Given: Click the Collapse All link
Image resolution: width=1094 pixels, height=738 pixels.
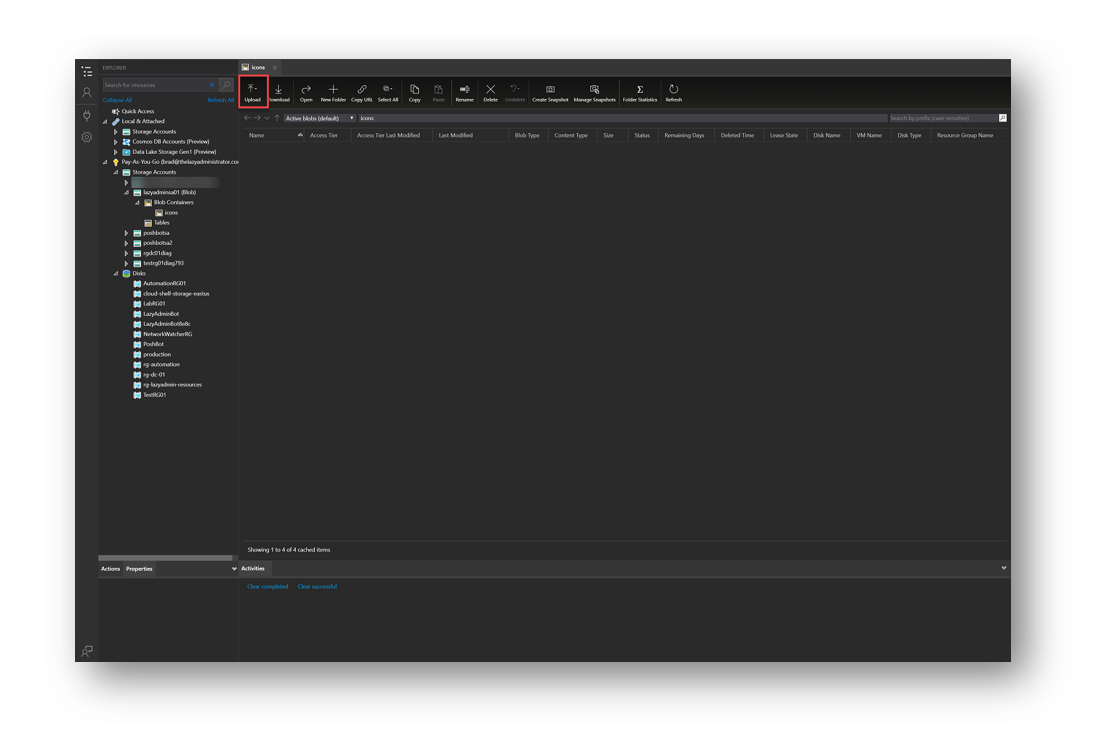Looking at the screenshot, I should coord(117,100).
